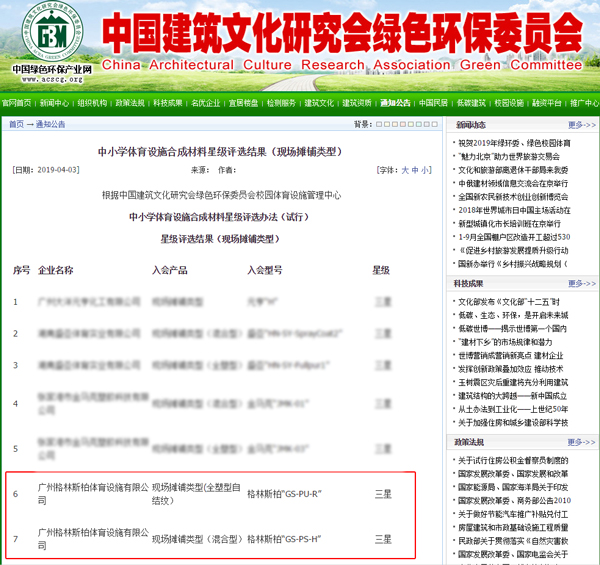Open 官网首页 in the green navigation bar
This screenshot has height=565, width=600.
(x=16, y=103)
